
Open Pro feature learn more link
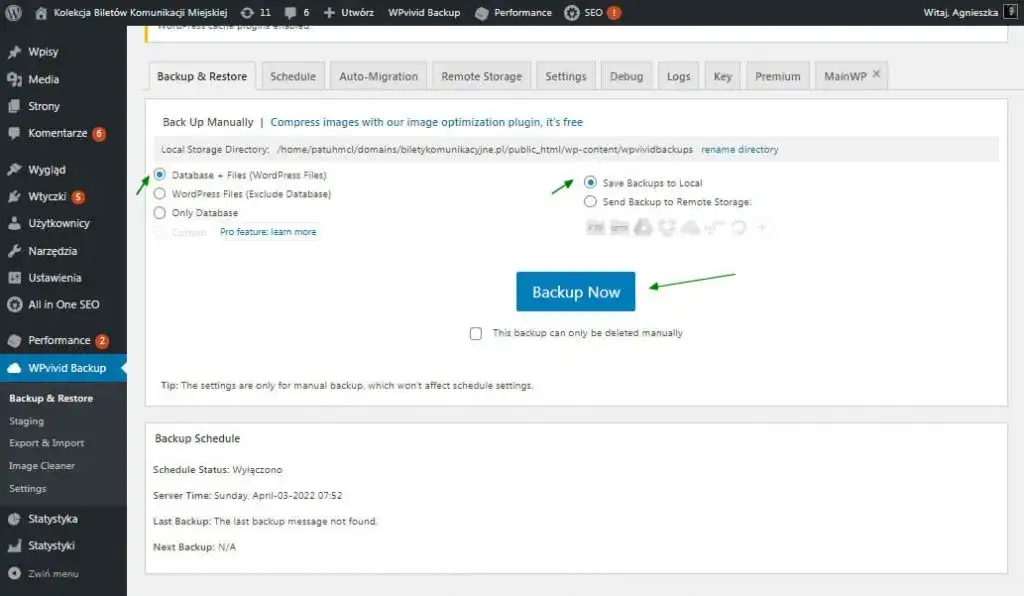[x=268, y=232]
